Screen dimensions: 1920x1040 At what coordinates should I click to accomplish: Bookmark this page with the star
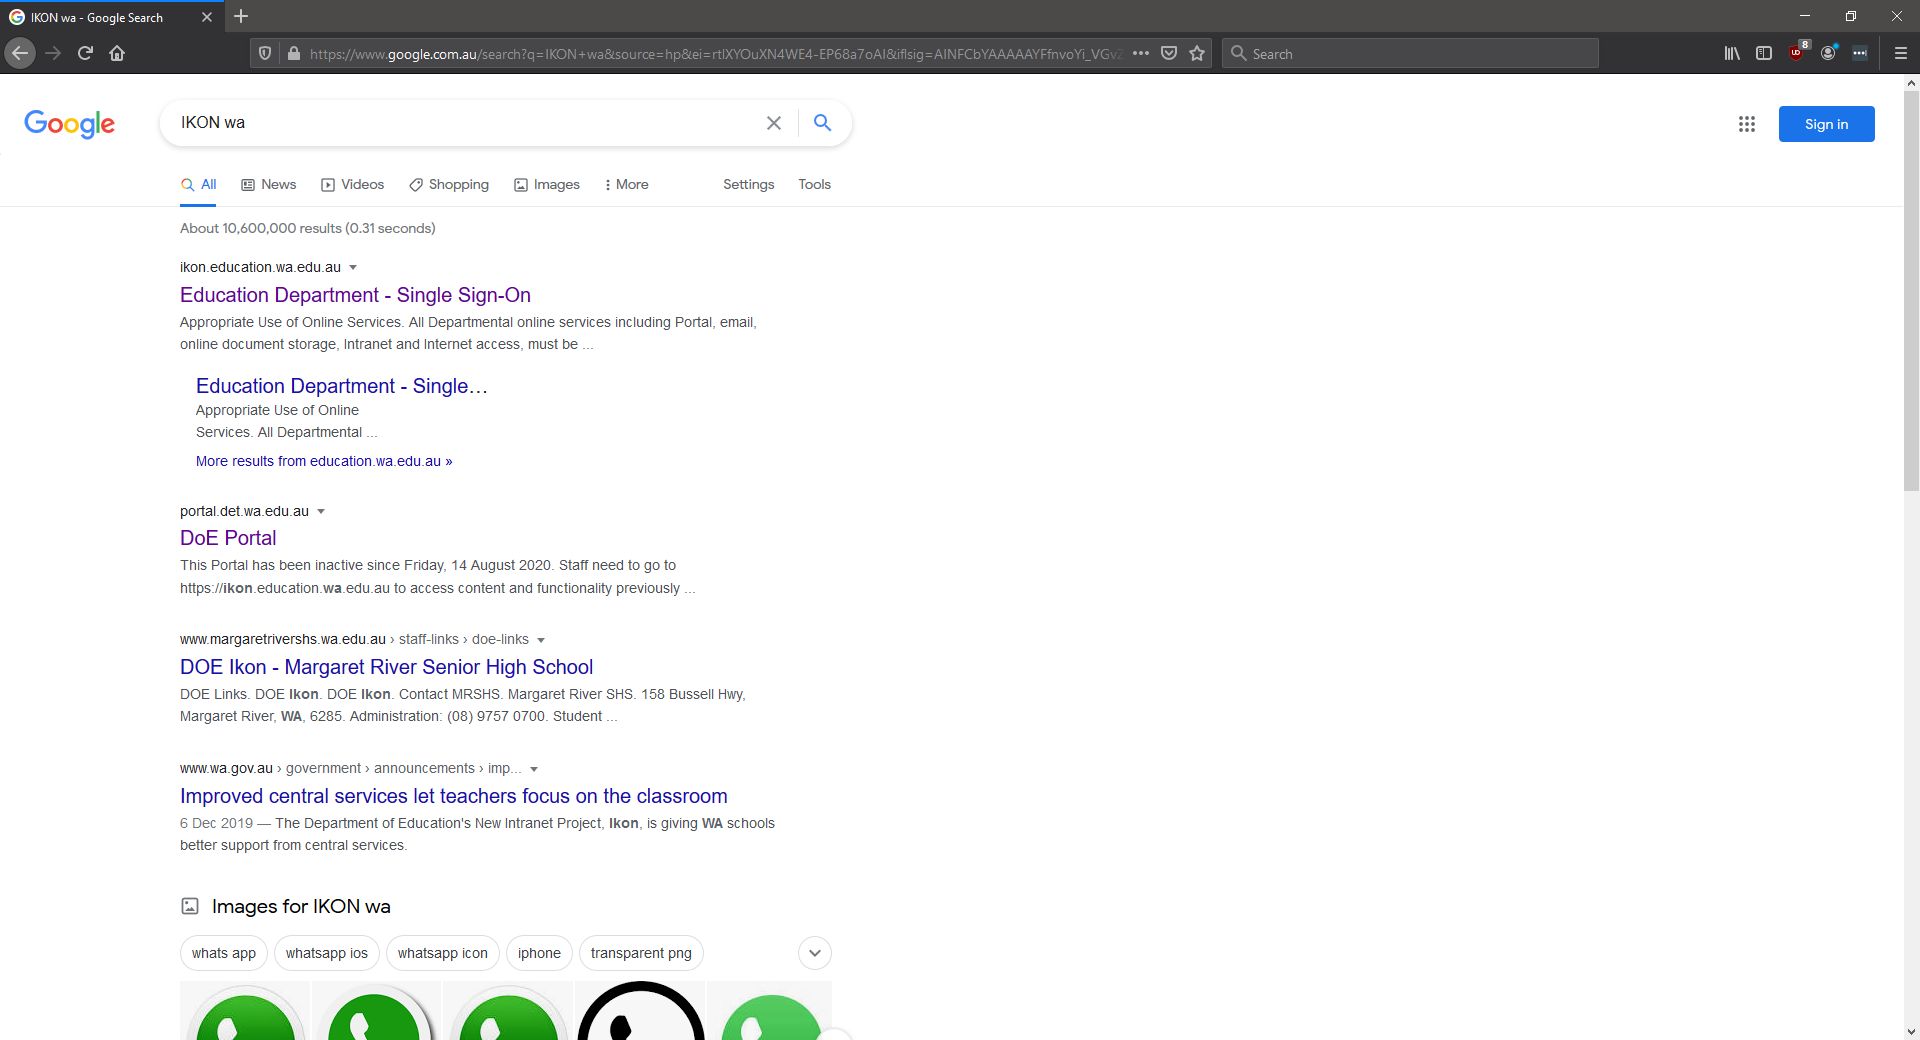click(x=1197, y=53)
